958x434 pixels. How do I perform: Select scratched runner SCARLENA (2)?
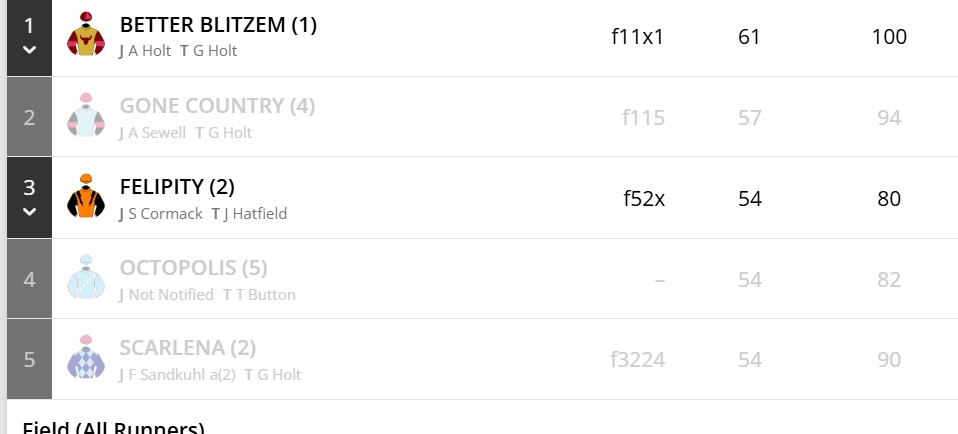point(187,348)
